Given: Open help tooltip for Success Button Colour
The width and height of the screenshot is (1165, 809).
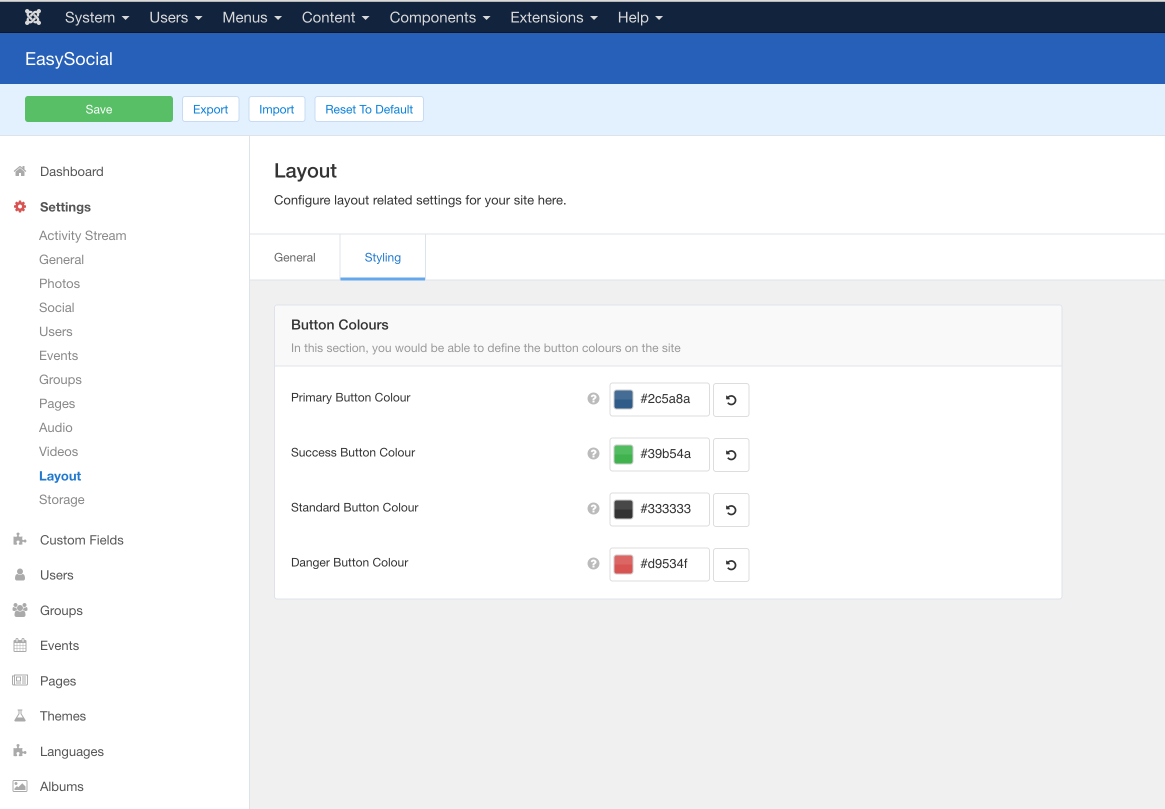Looking at the screenshot, I should click(x=593, y=453).
